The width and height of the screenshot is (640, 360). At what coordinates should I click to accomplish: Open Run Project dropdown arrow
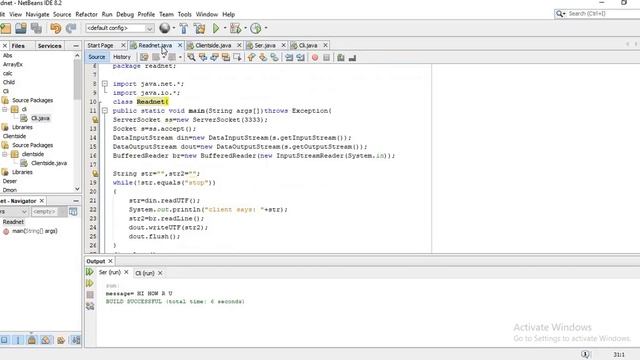click(x=225, y=28)
